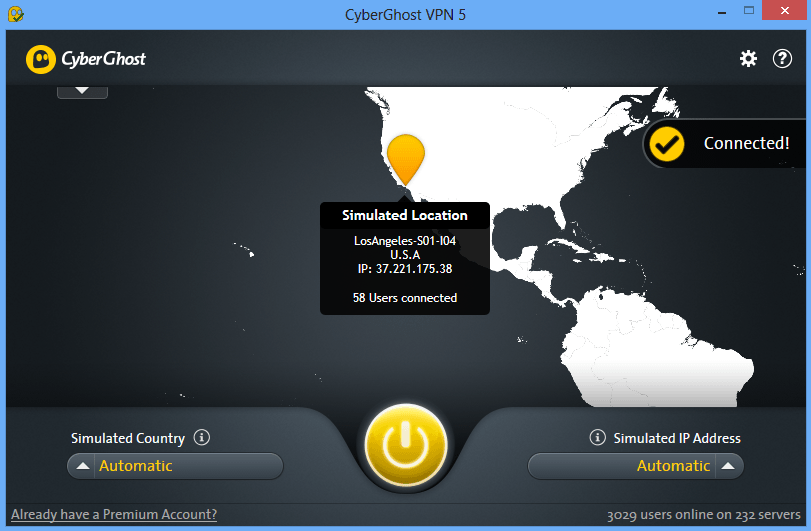Select the Automatic country field
Image resolution: width=811 pixels, height=531 pixels.
(175, 466)
